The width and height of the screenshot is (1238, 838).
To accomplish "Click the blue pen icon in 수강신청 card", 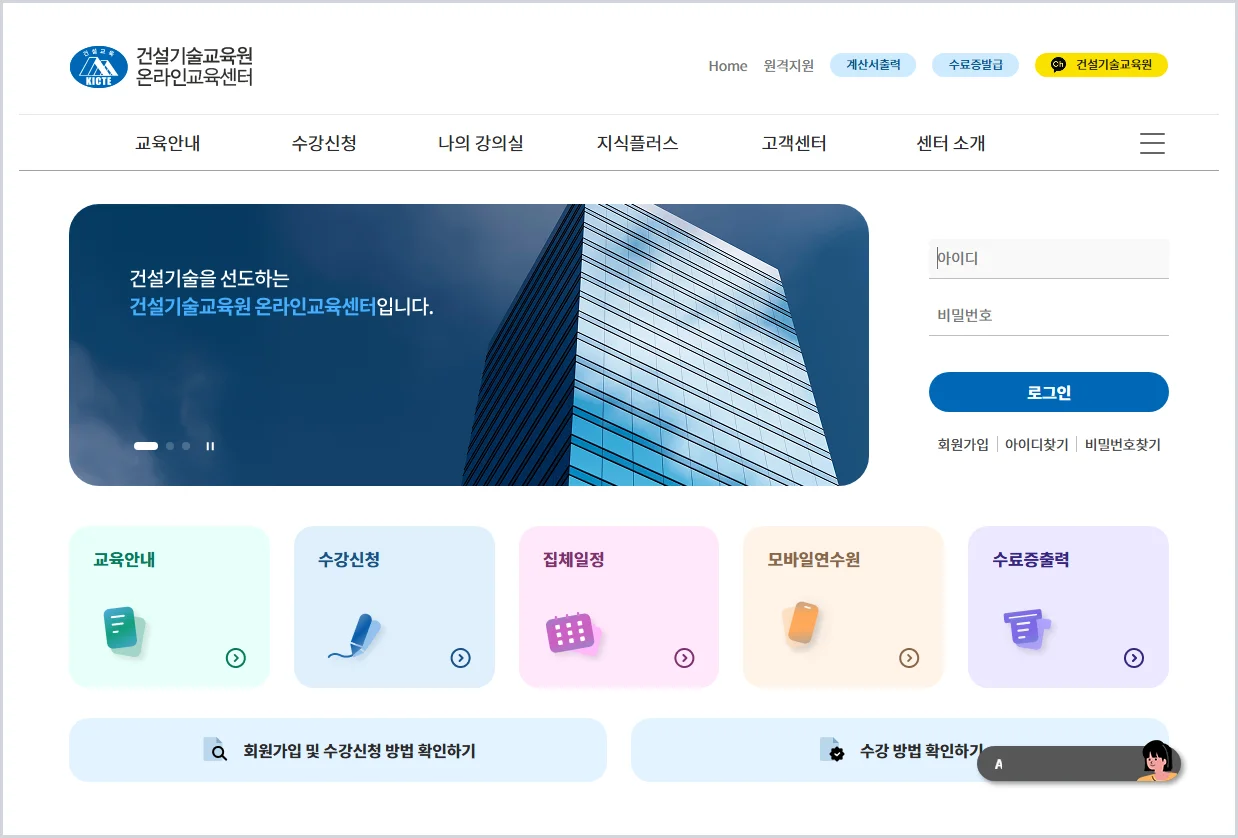I will click(x=355, y=636).
